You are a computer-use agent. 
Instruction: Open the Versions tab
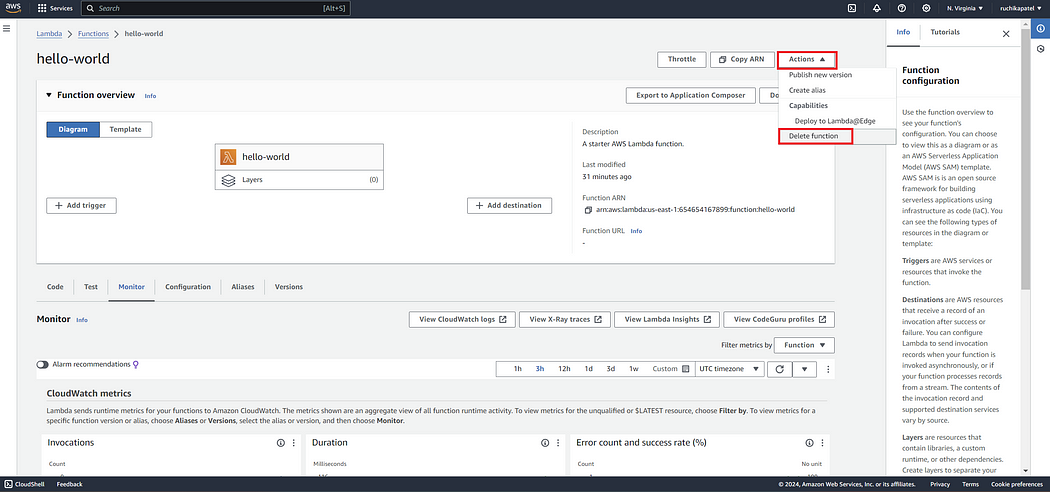pyautogui.click(x=289, y=286)
